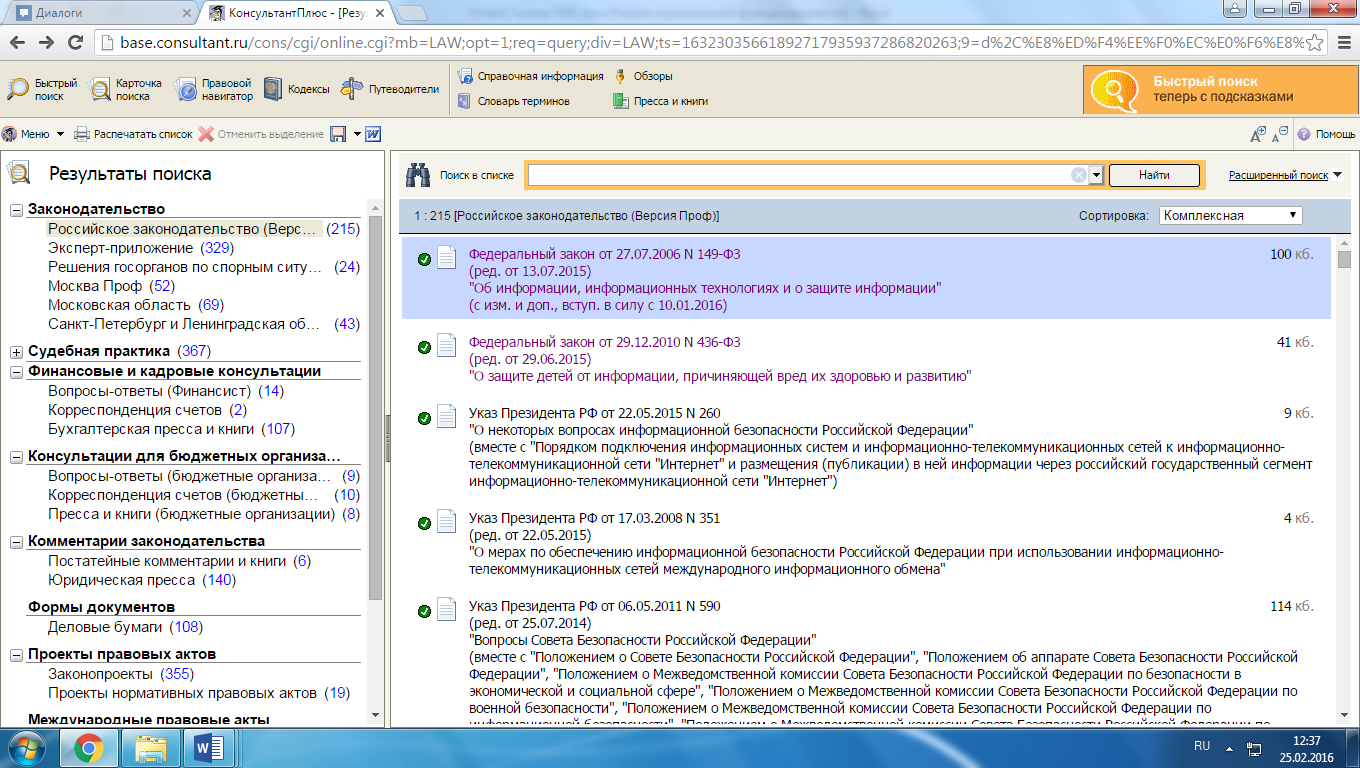Viewport: 1360px width, 768px height.
Task: Click document icon of Указ Президента N 260
Action: (x=446, y=417)
